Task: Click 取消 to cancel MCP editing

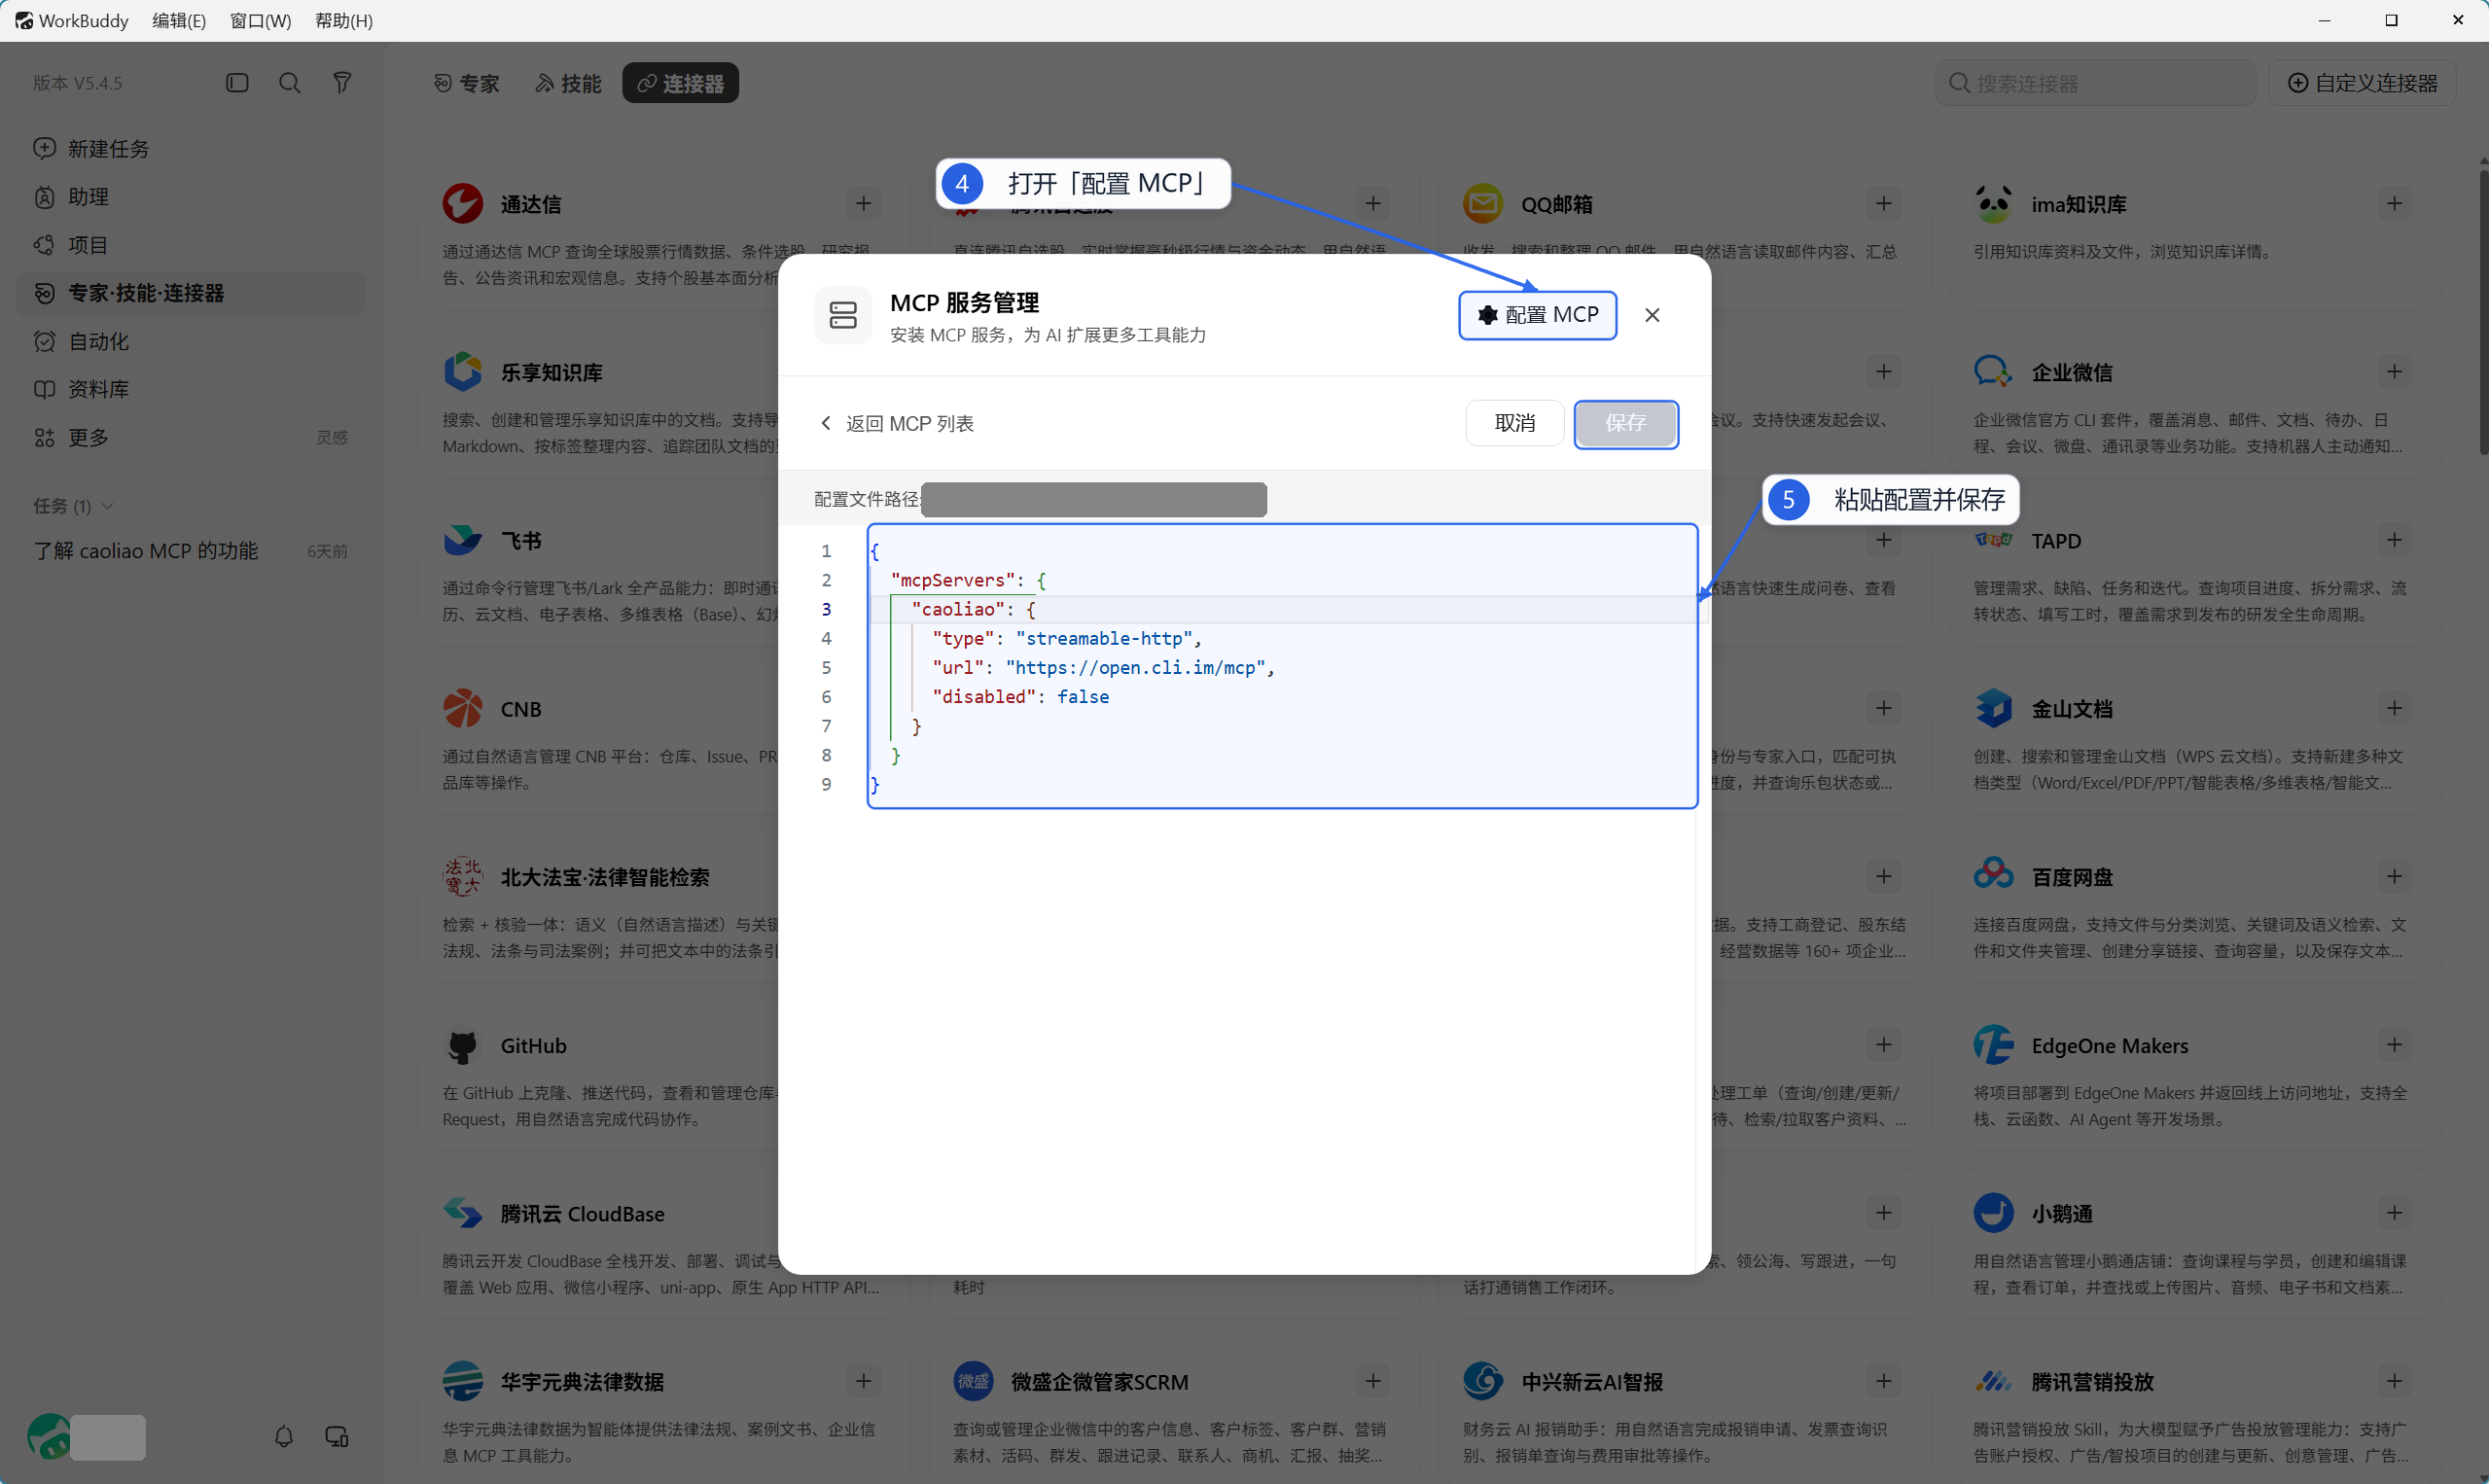Action: (1515, 423)
